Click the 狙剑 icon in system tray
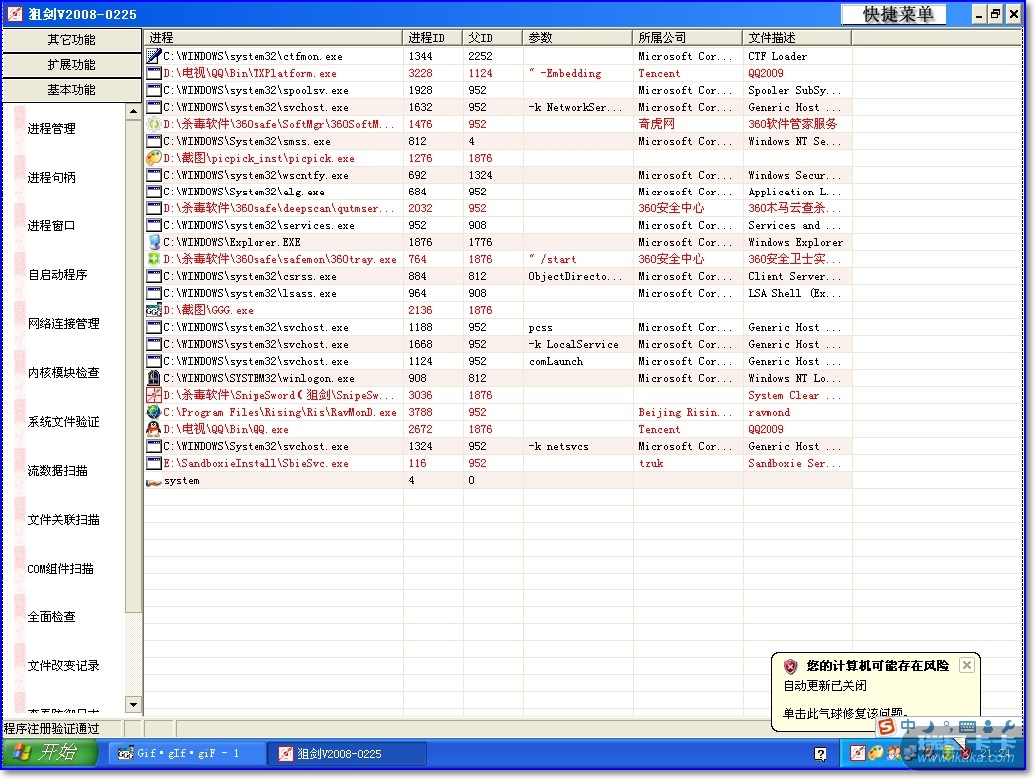 click(857, 753)
